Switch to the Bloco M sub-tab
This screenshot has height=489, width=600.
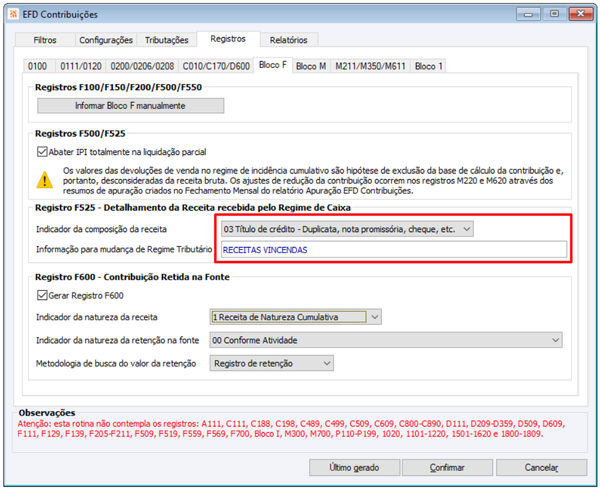pos(311,66)
